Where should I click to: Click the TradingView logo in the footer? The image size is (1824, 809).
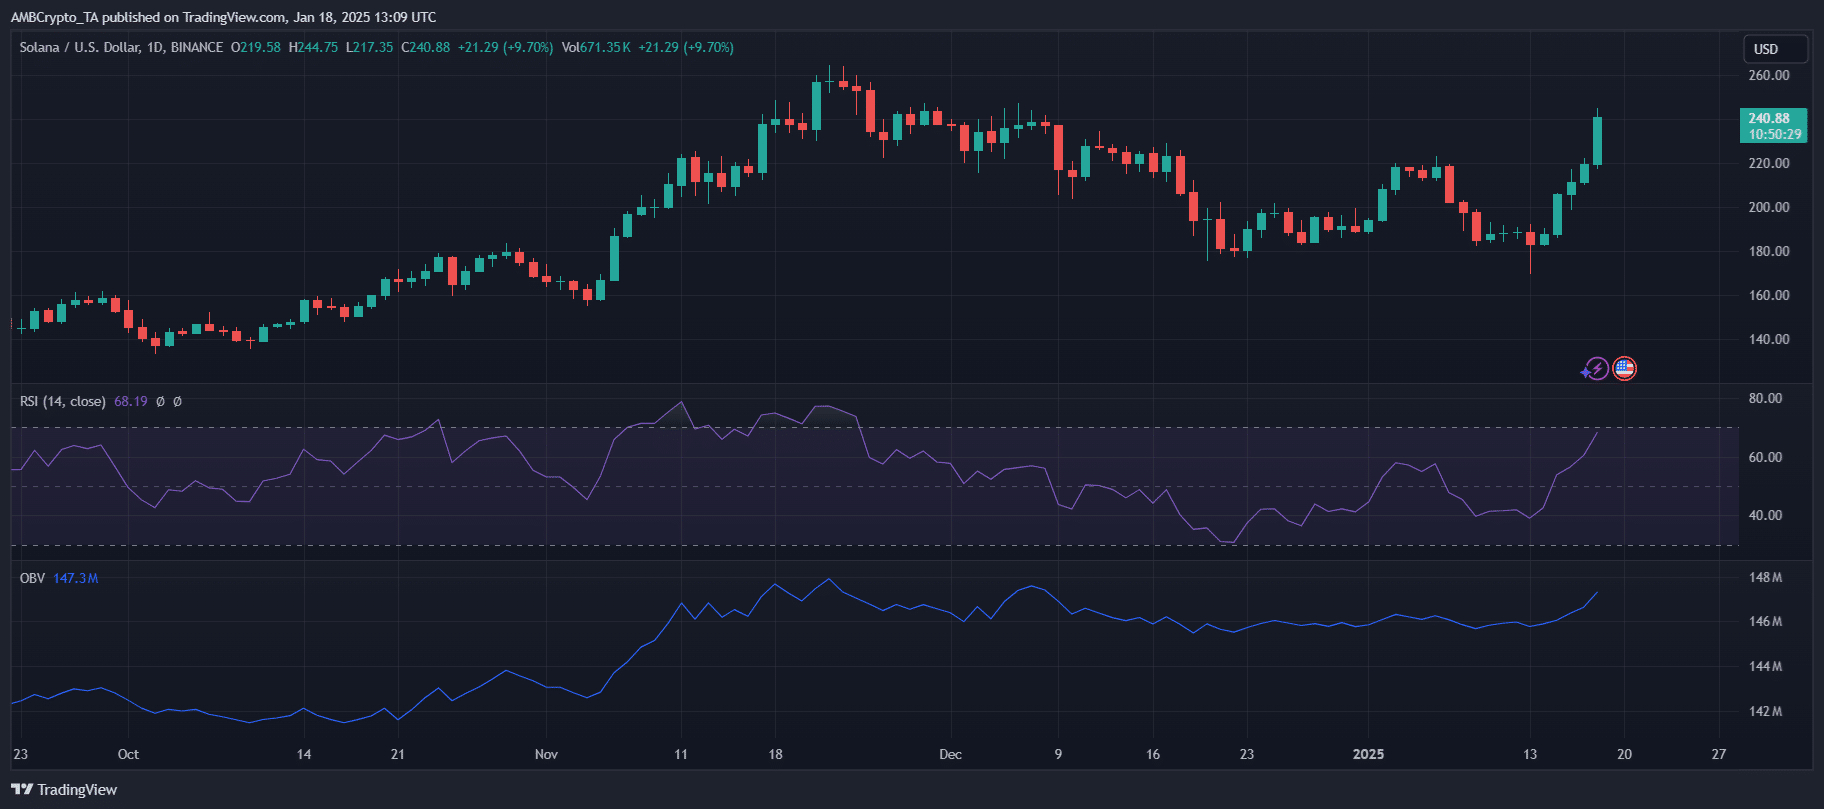[x=65, y=790]
